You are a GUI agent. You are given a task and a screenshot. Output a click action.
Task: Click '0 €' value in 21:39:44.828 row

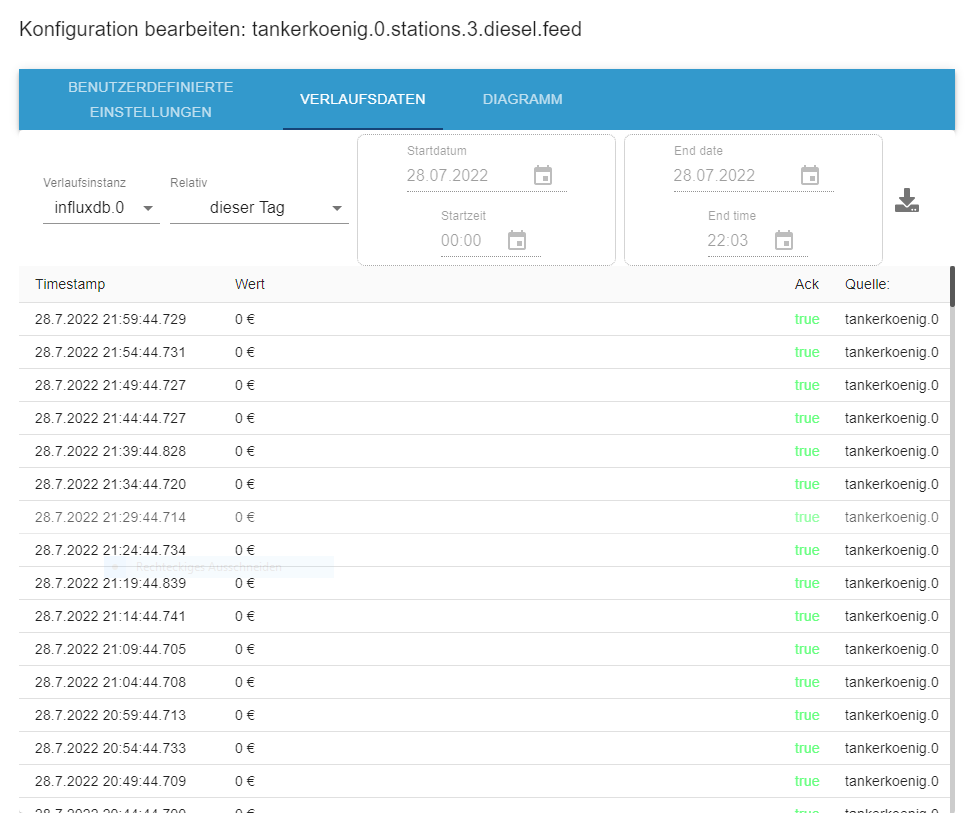click(245, 452)
